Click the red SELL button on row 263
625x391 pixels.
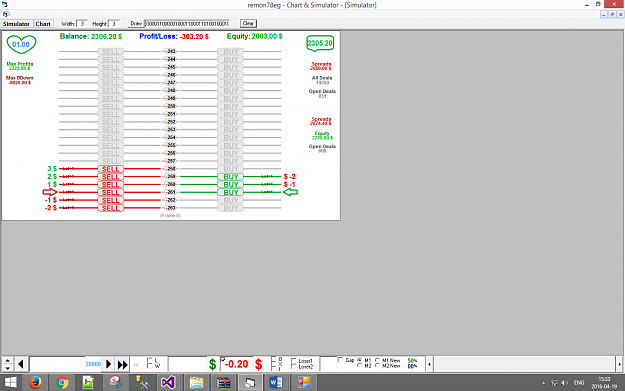[110, 208]
